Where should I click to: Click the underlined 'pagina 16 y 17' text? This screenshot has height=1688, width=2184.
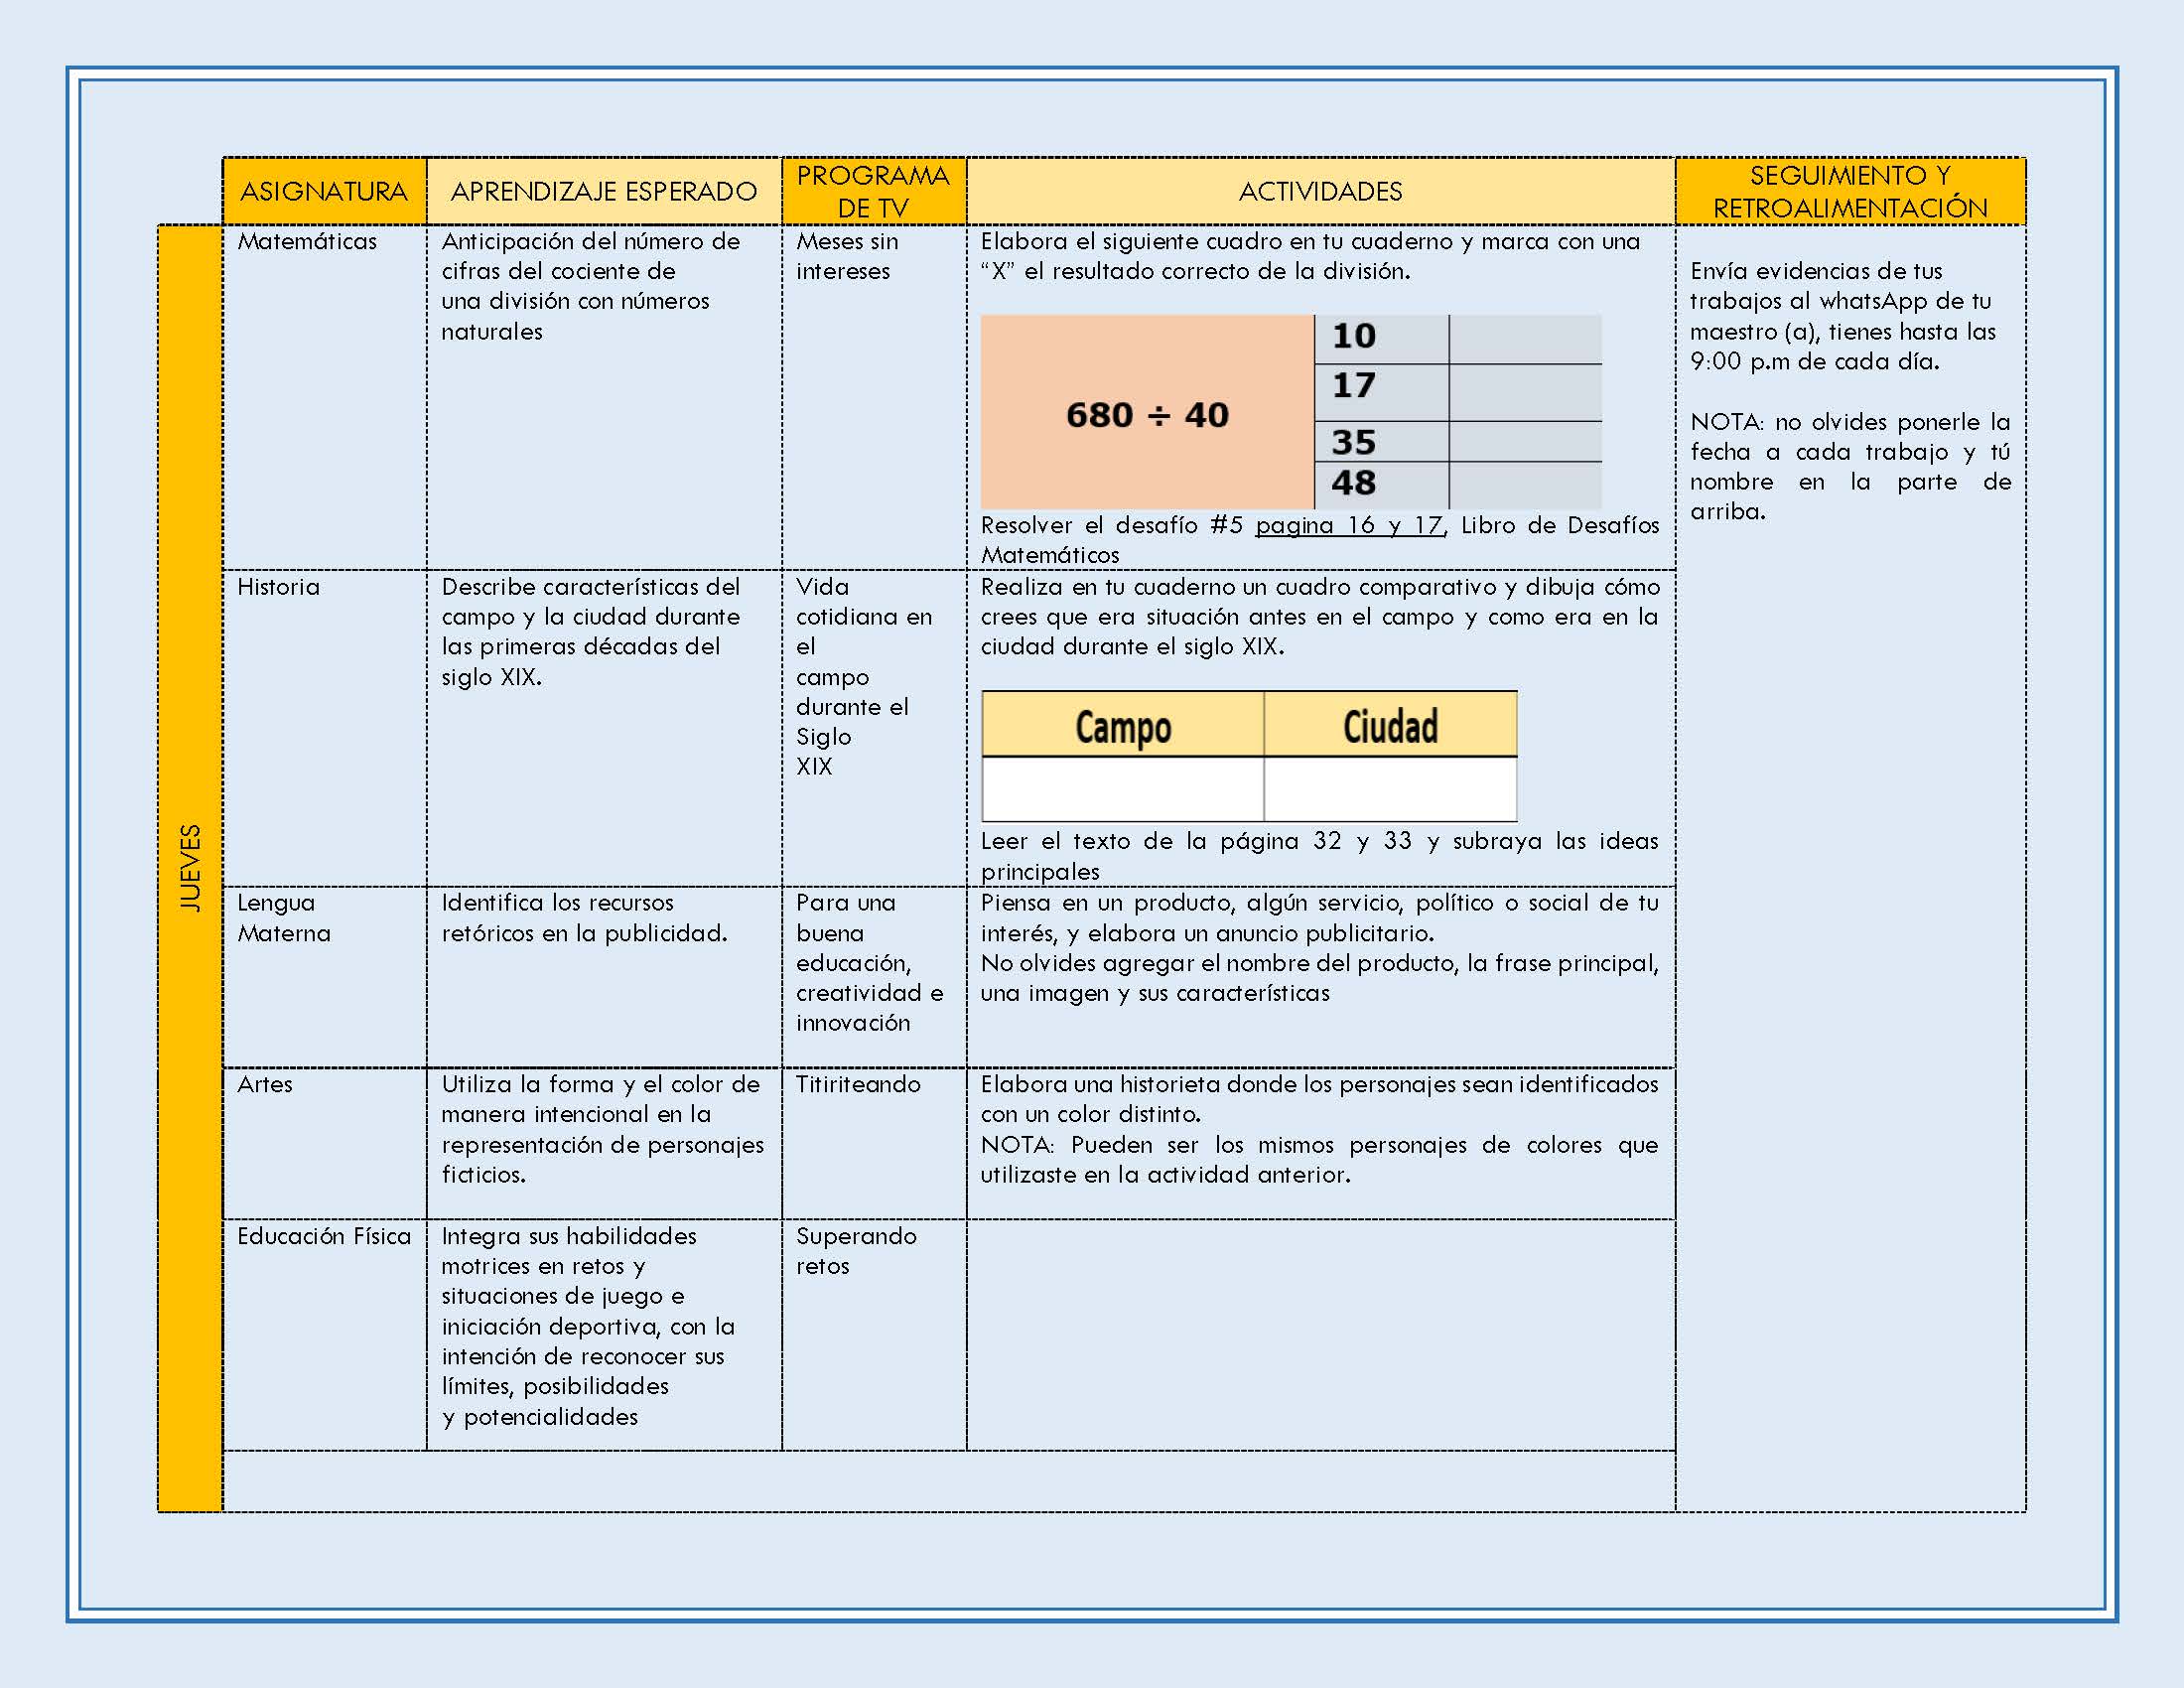(1349, 525)
